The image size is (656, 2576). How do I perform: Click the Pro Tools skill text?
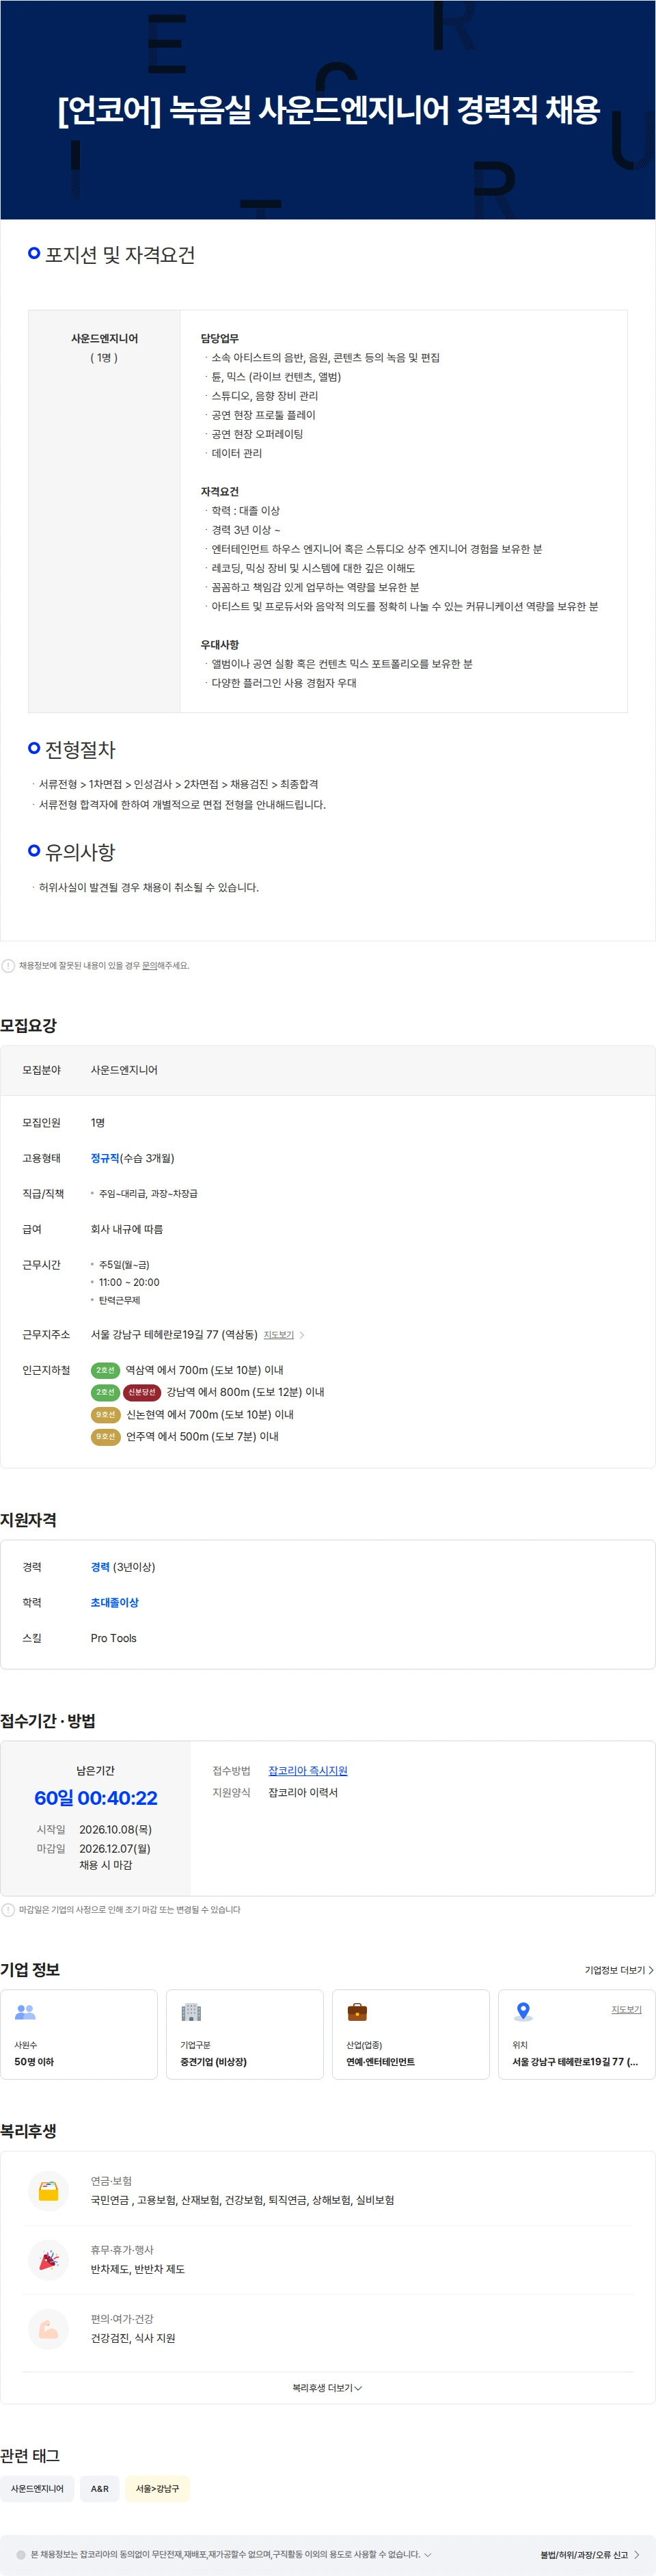tap(114, 1638)
